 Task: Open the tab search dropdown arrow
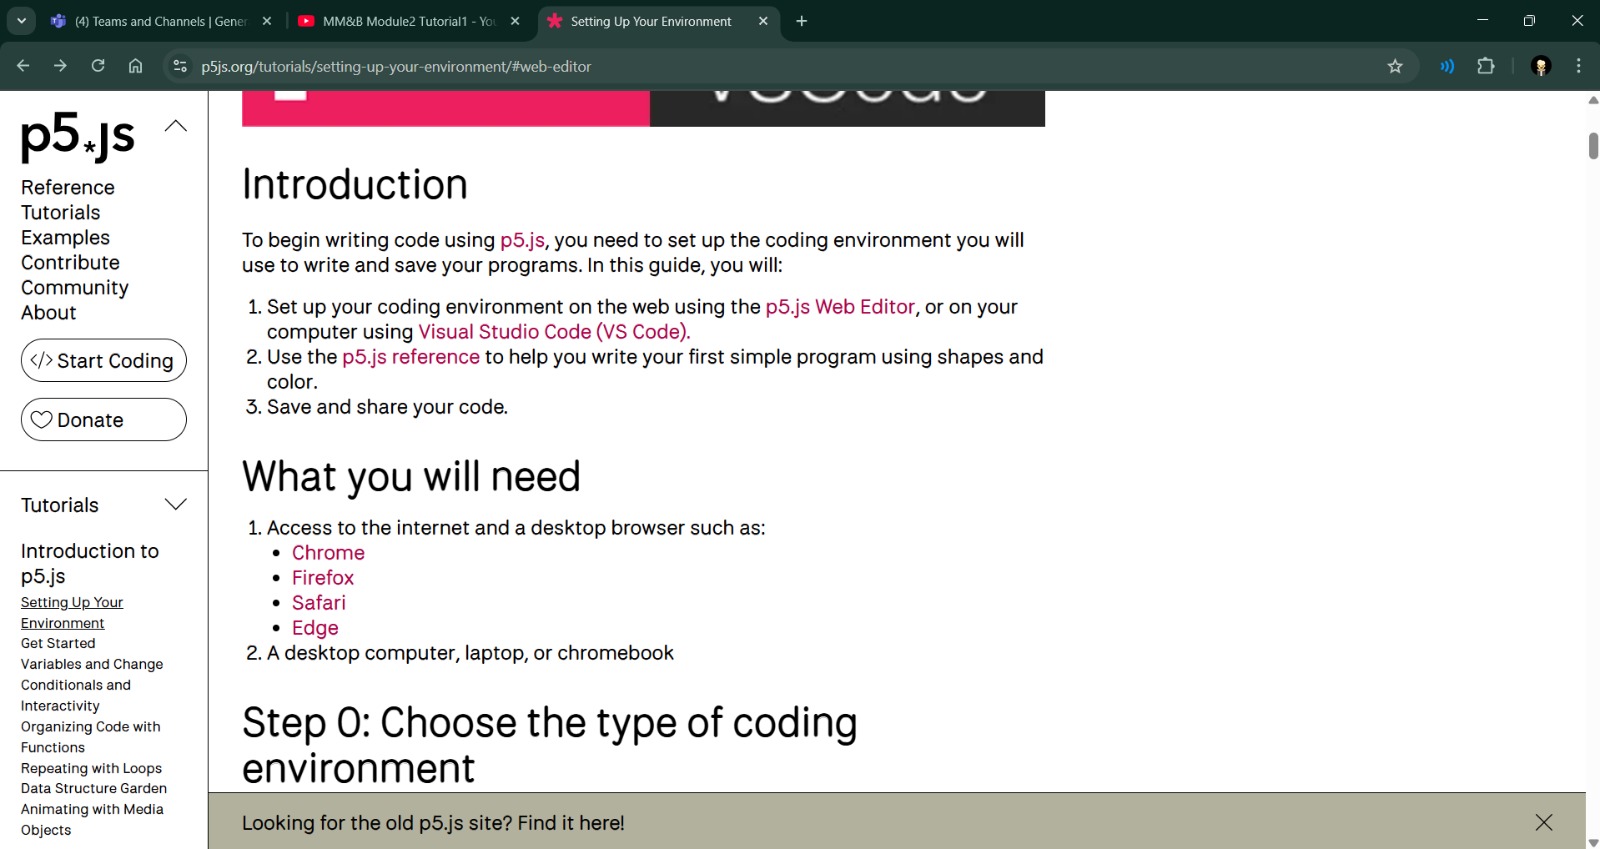21,21
